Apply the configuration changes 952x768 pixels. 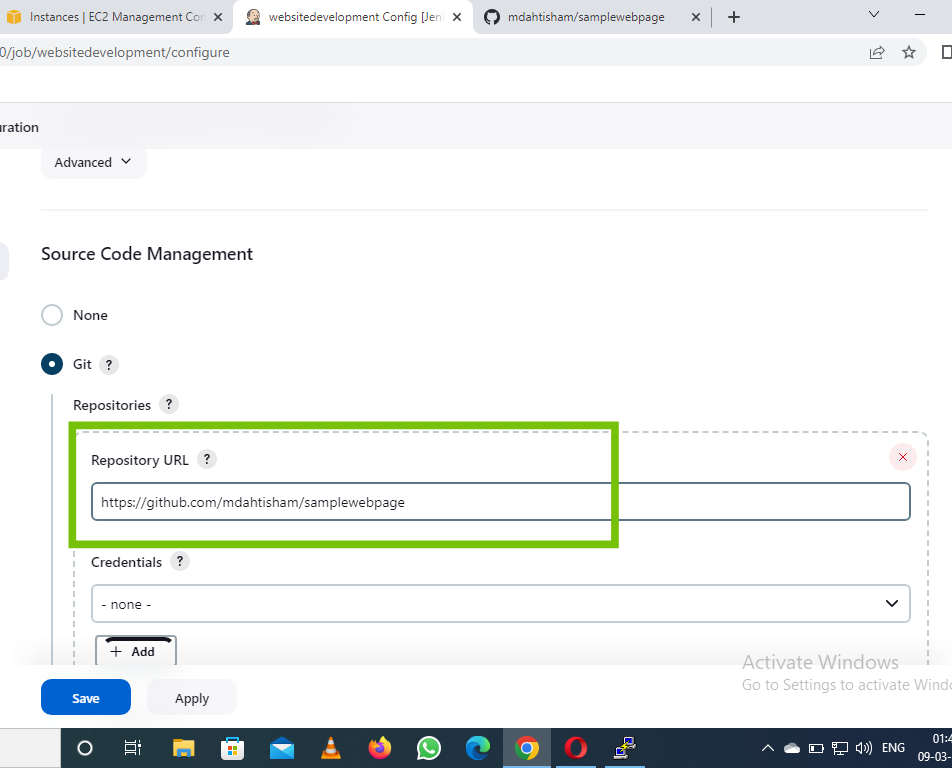click(192, 698)
